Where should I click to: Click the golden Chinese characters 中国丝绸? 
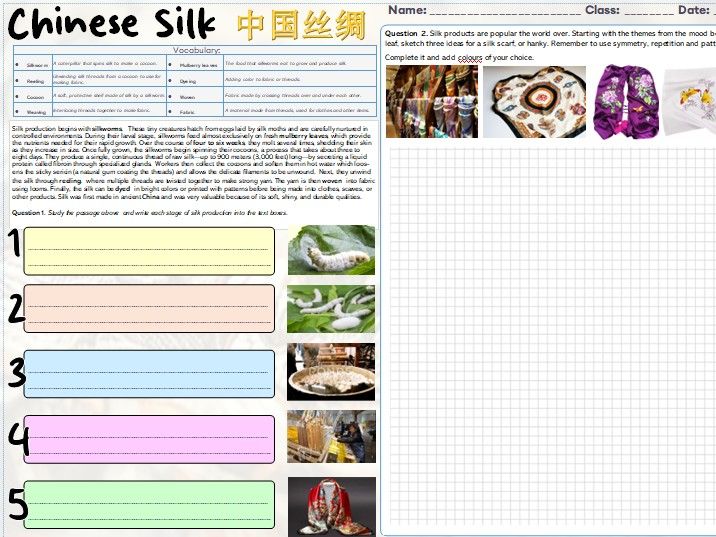[x=301, y=25]
